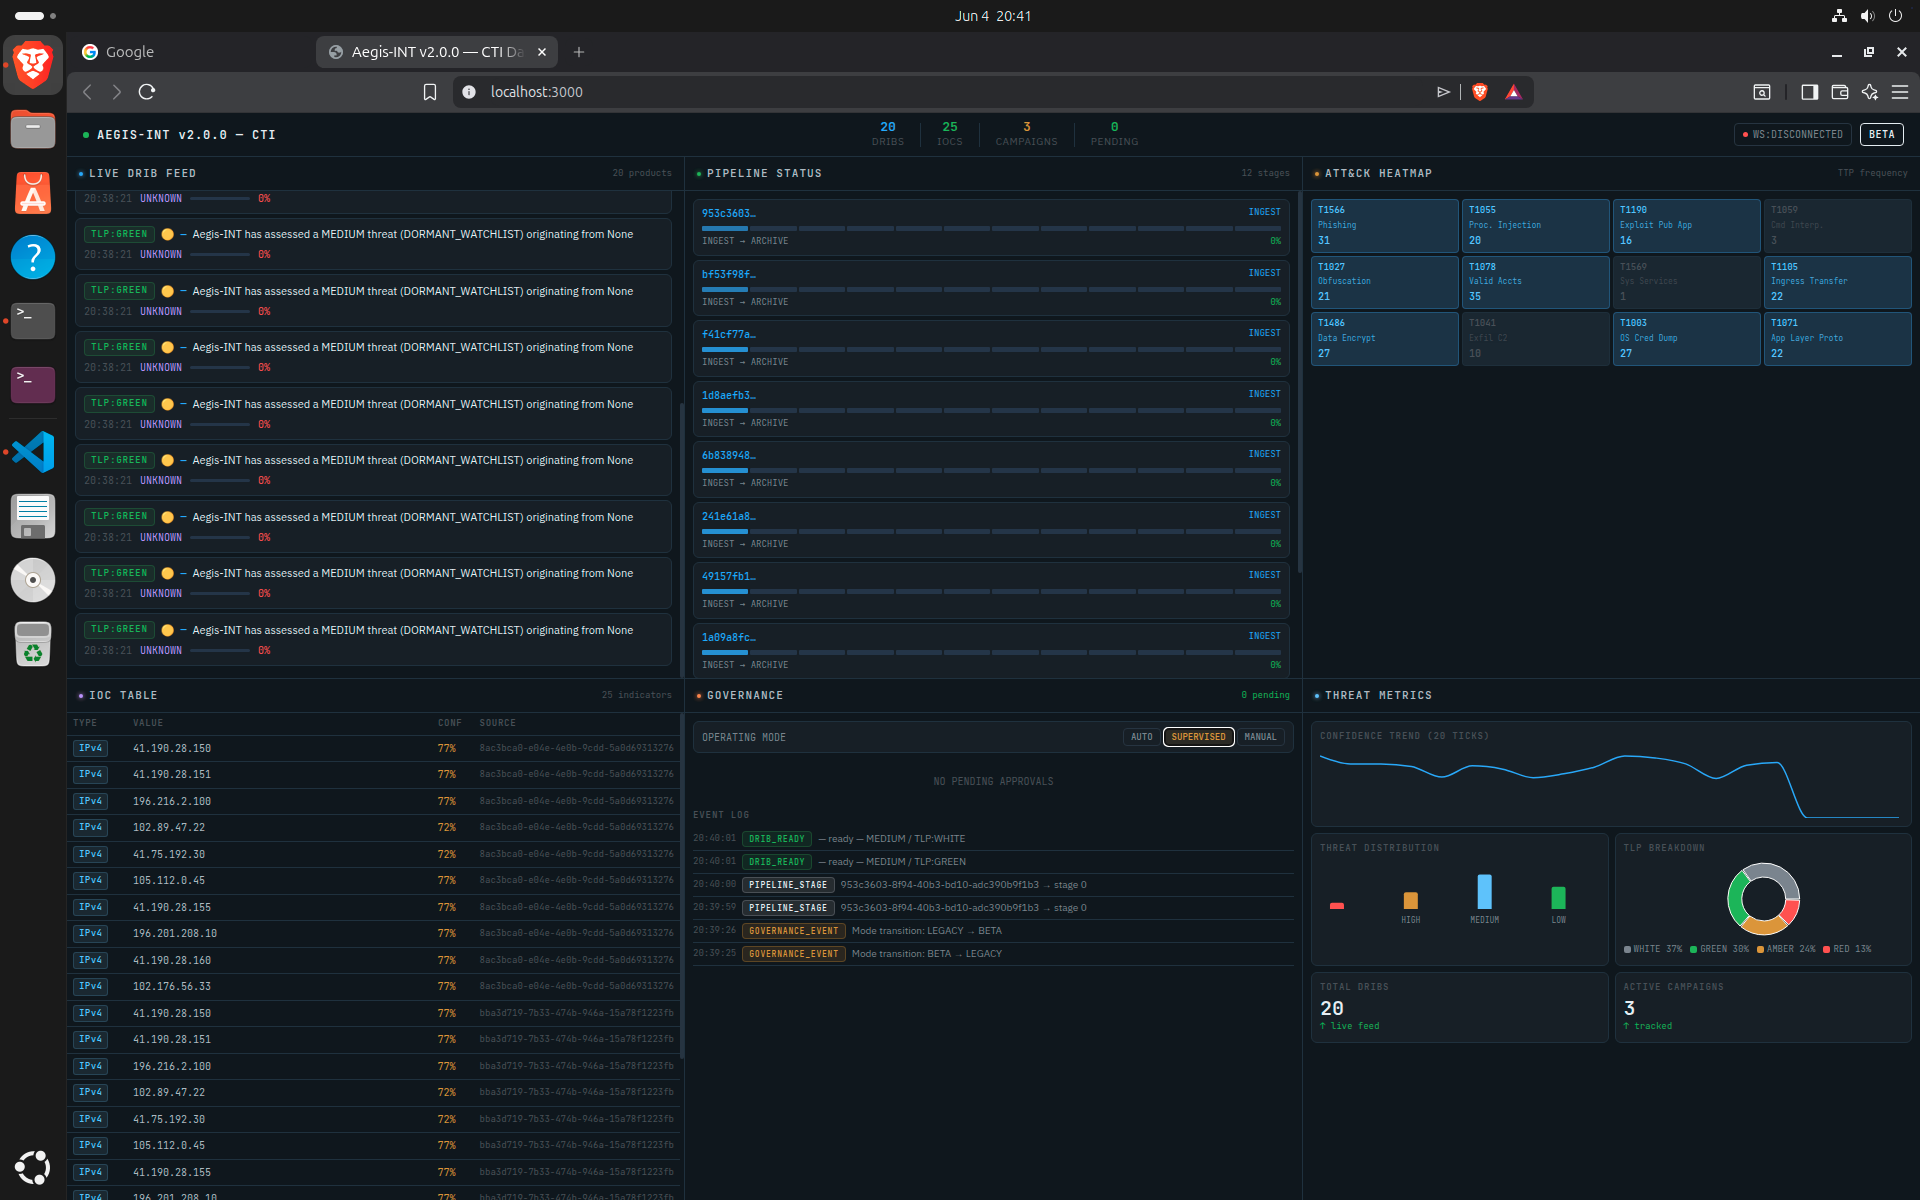This screenshot has height=1200, width=1920.
Task: Open the pipeline item 6b838948
Action: [x=991, y=468]
